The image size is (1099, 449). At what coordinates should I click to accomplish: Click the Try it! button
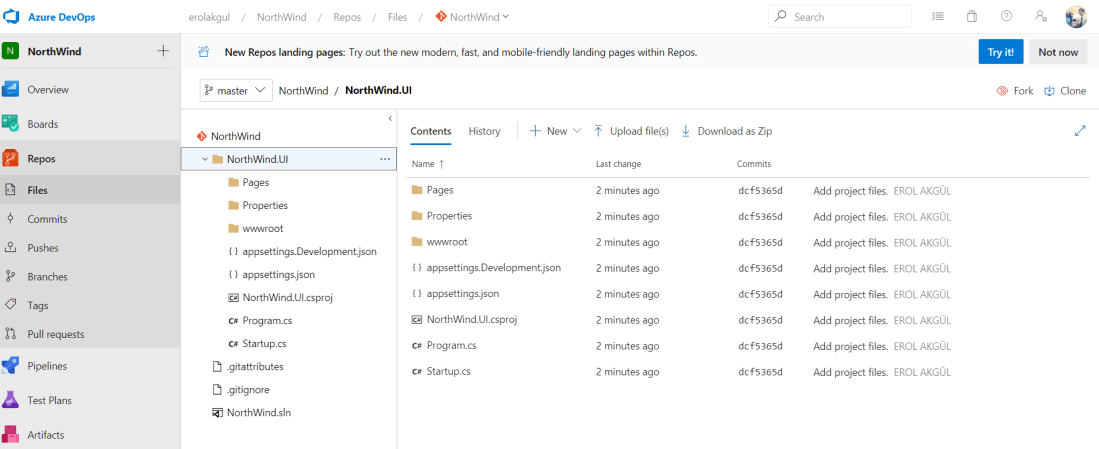pyautogui.click(x=1000, y=52)
